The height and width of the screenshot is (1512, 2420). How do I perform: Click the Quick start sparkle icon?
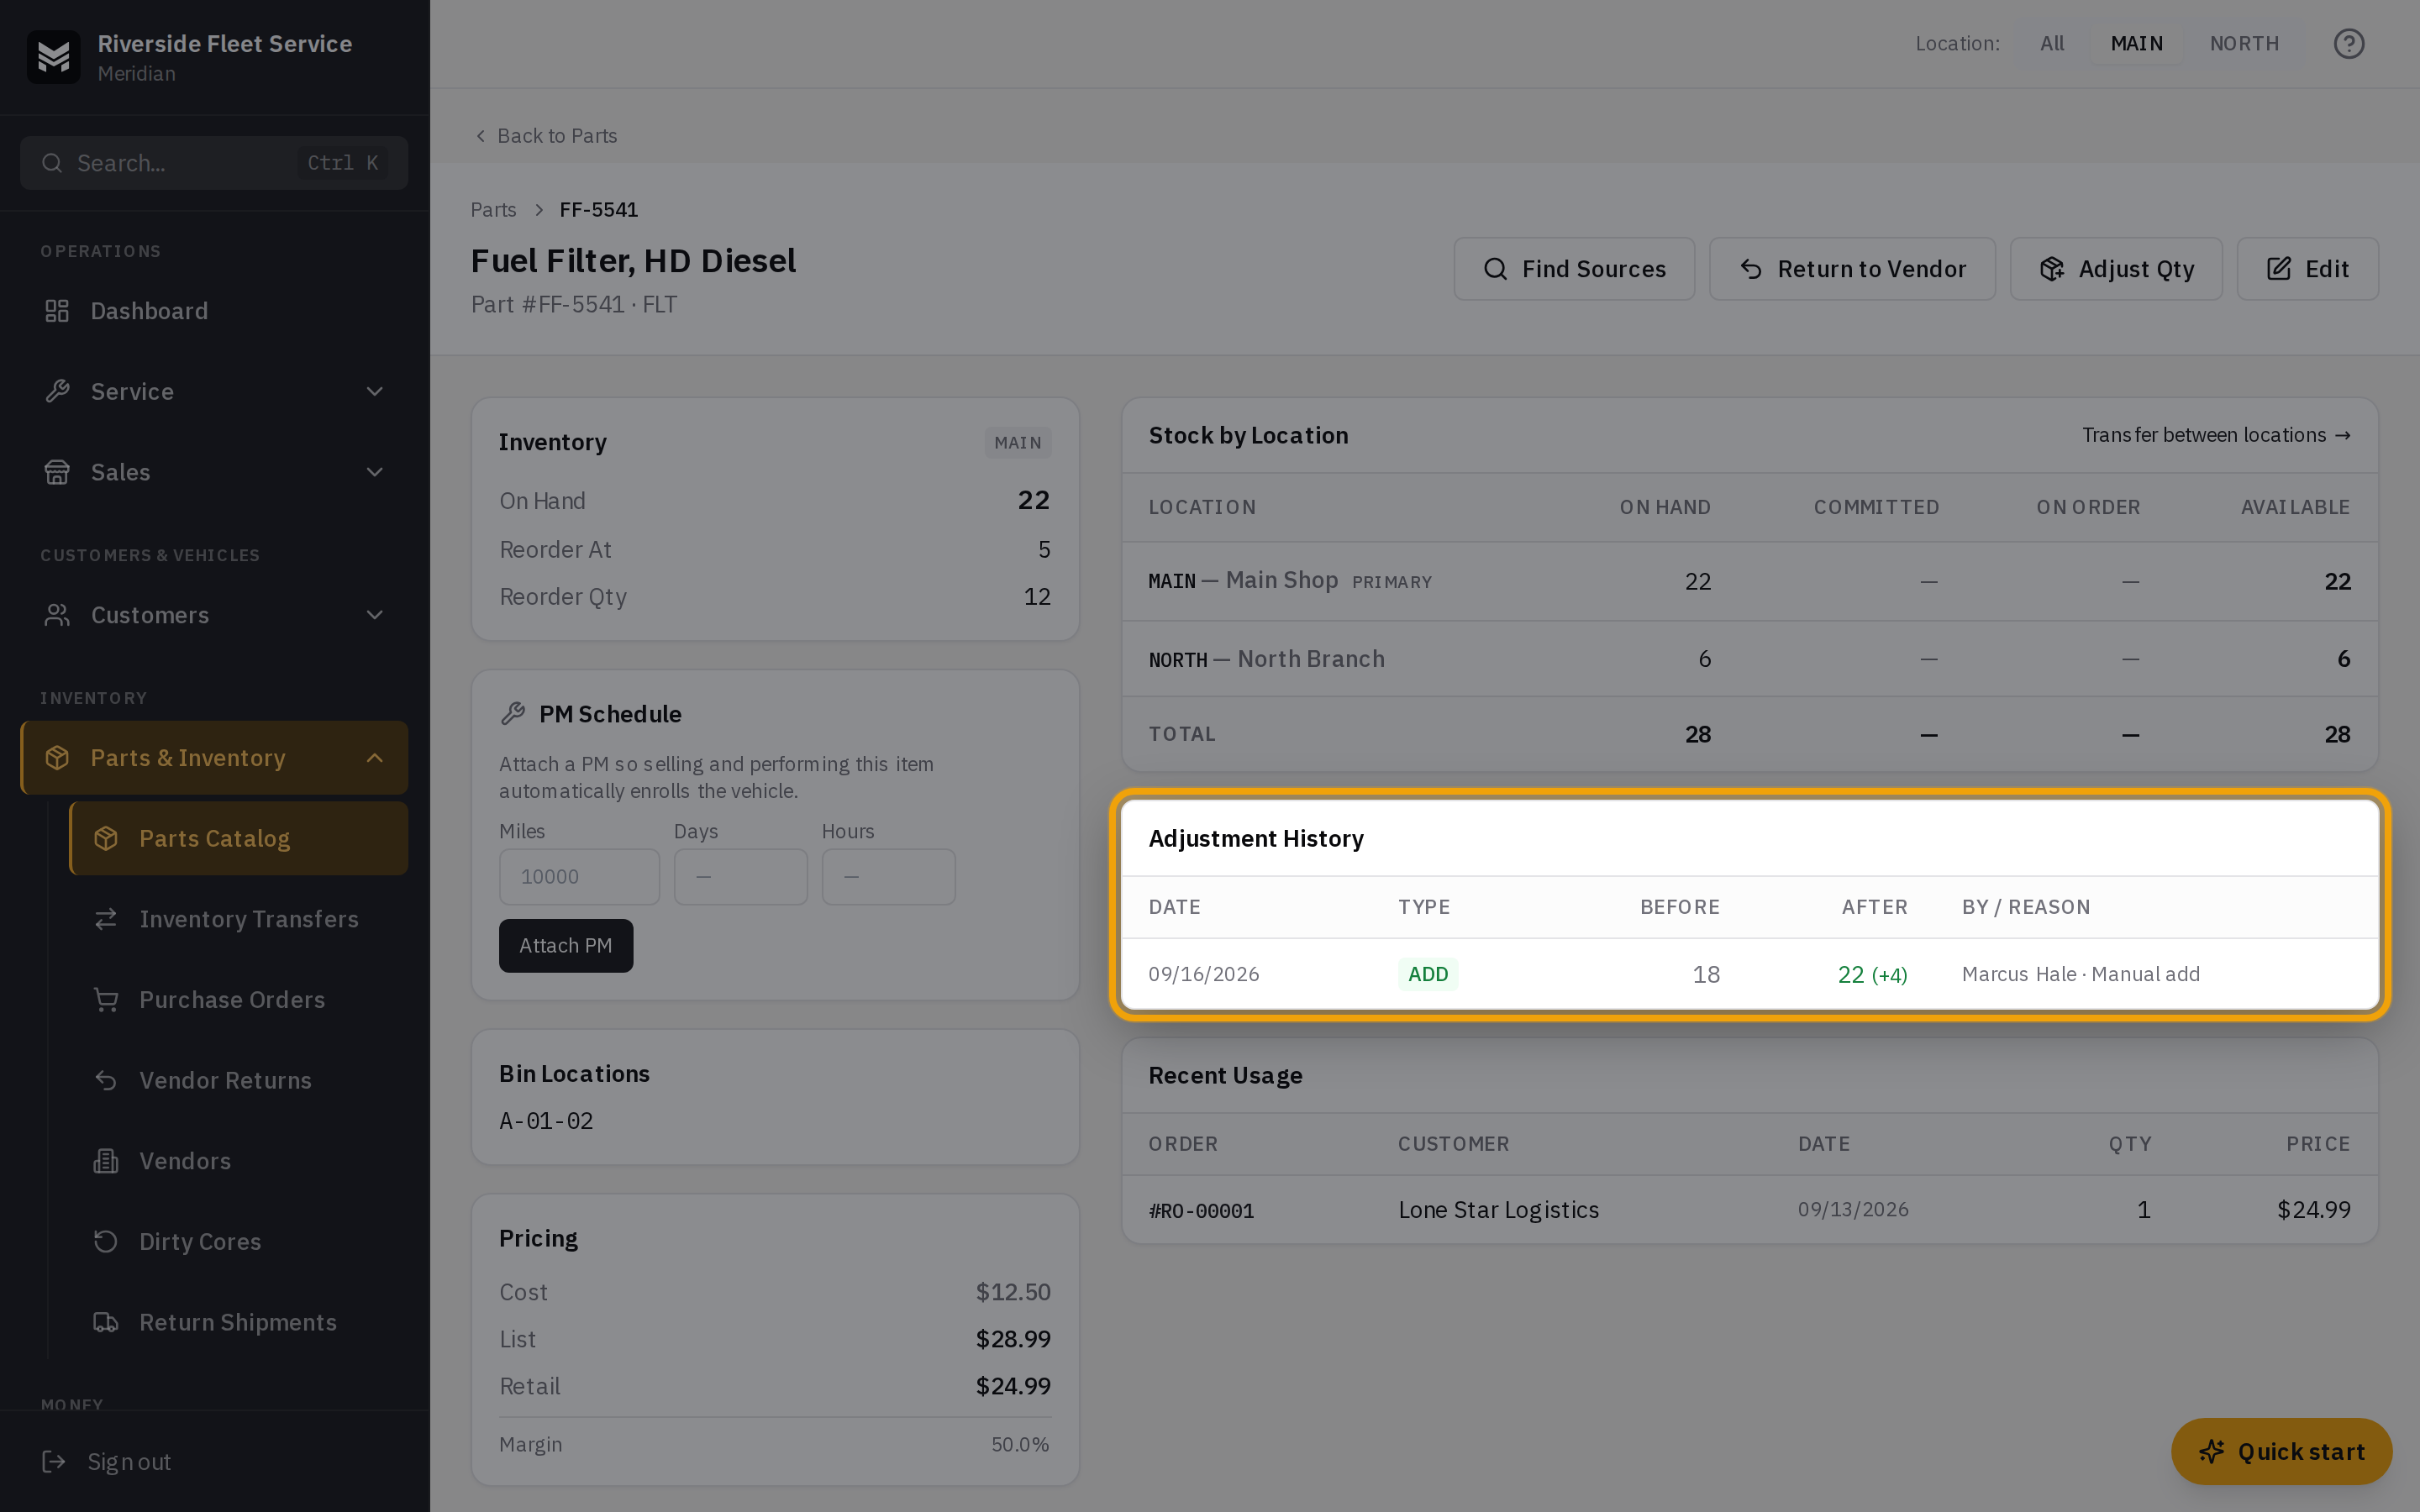click(2212, 1452)
